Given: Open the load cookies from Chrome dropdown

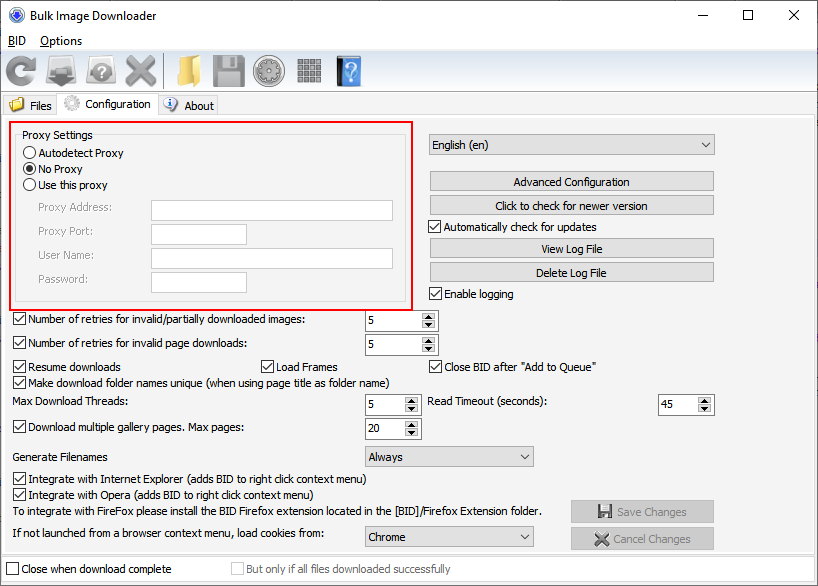Looking at the screenshot, I should [449, 536].
